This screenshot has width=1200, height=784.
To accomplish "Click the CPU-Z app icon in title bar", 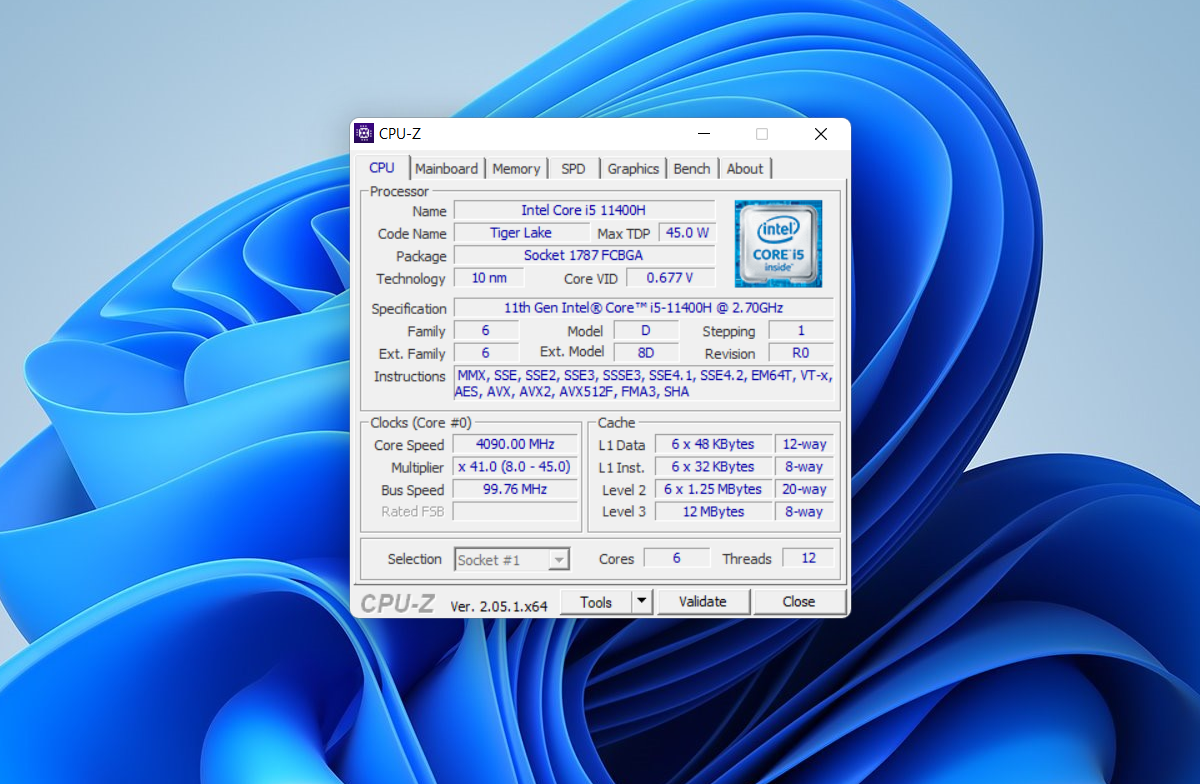I will pos(364,134).
